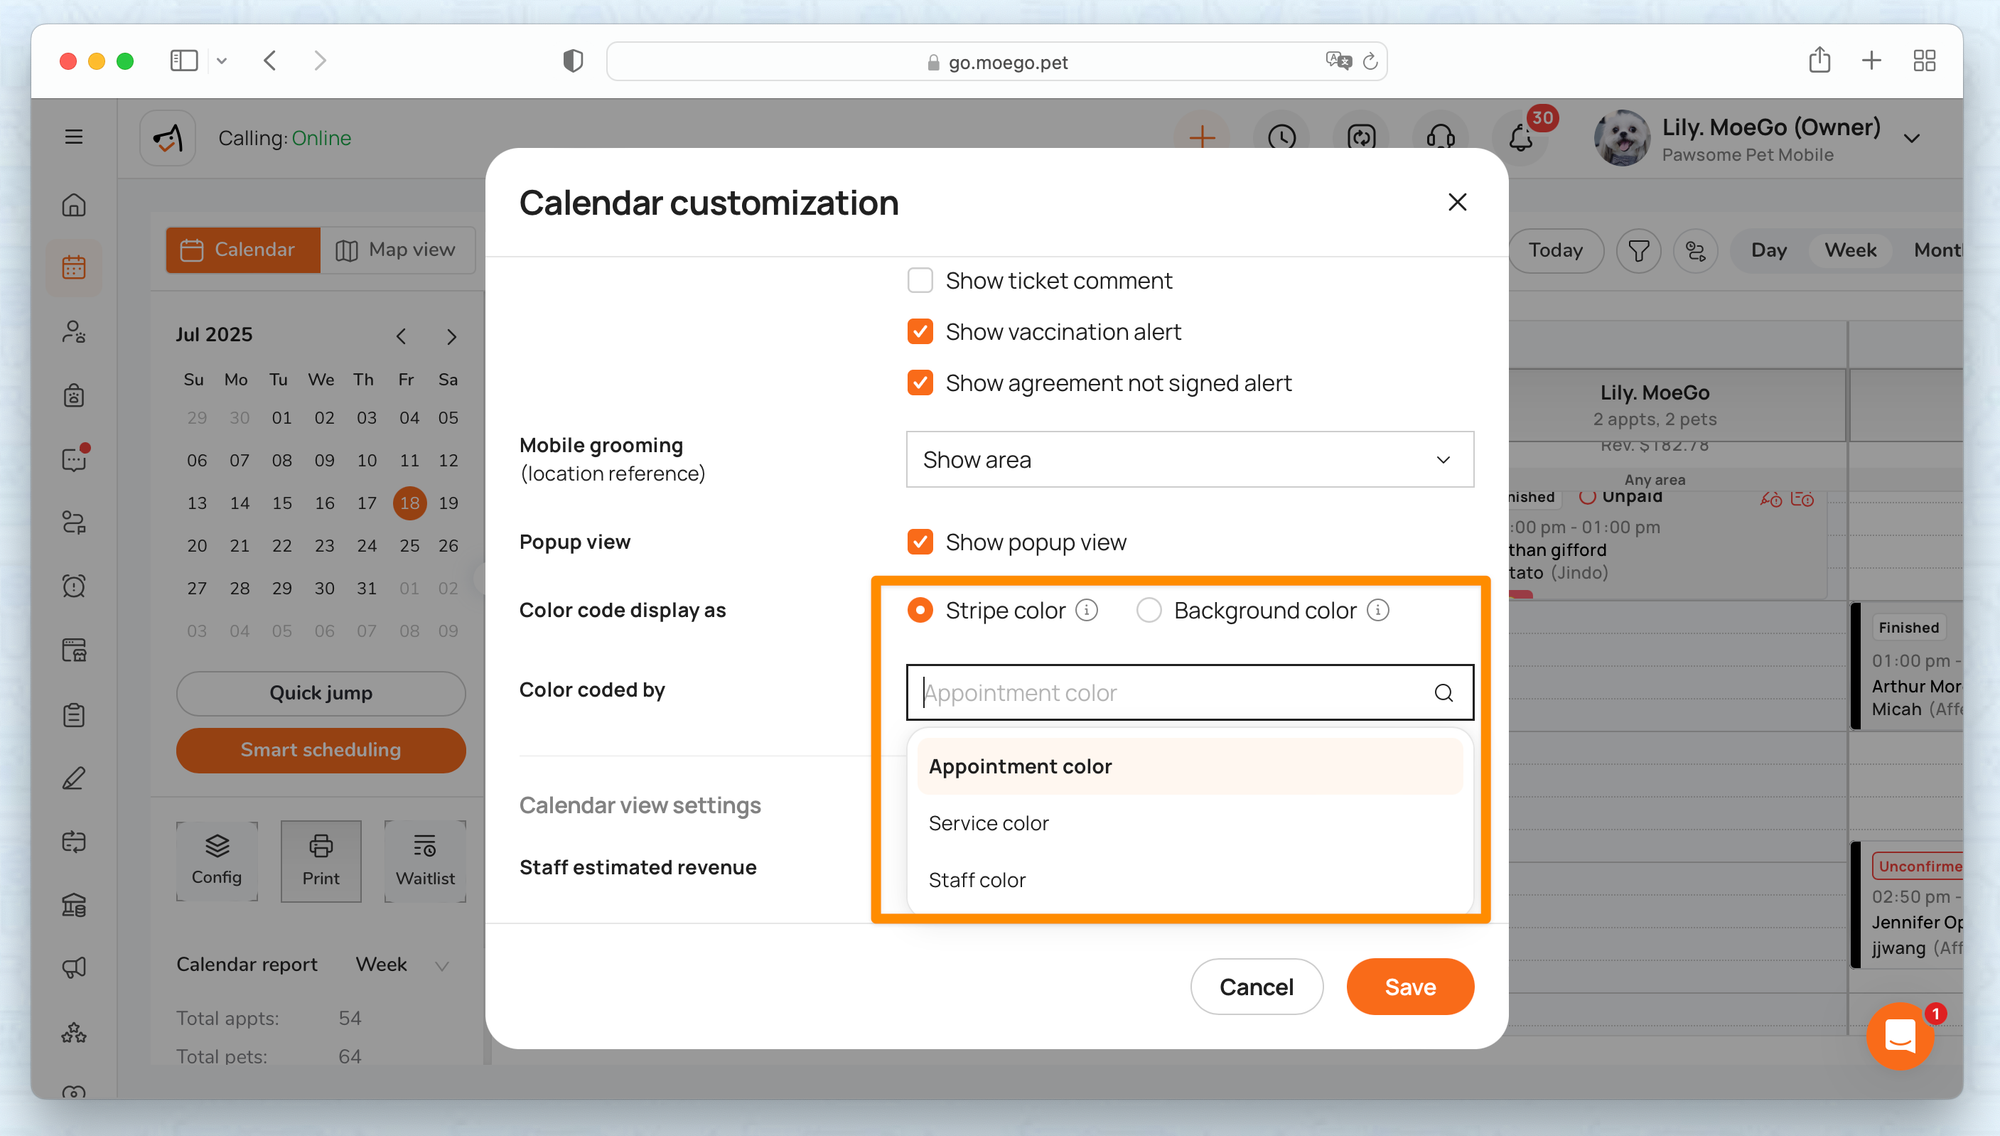Switch to Map view tab
2000x1136 pixels.
click(397, 250)
